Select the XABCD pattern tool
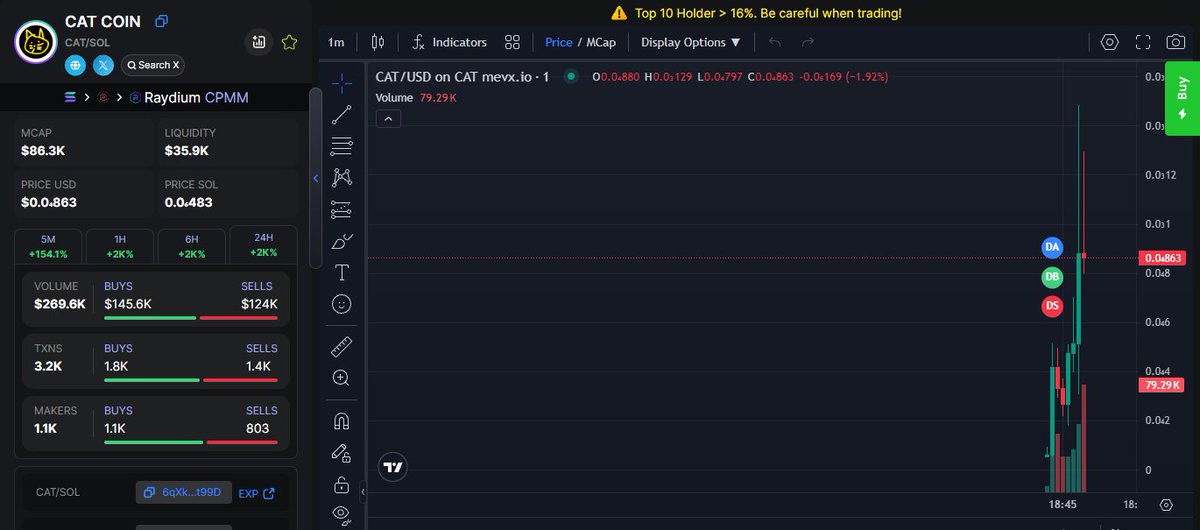 342,177
